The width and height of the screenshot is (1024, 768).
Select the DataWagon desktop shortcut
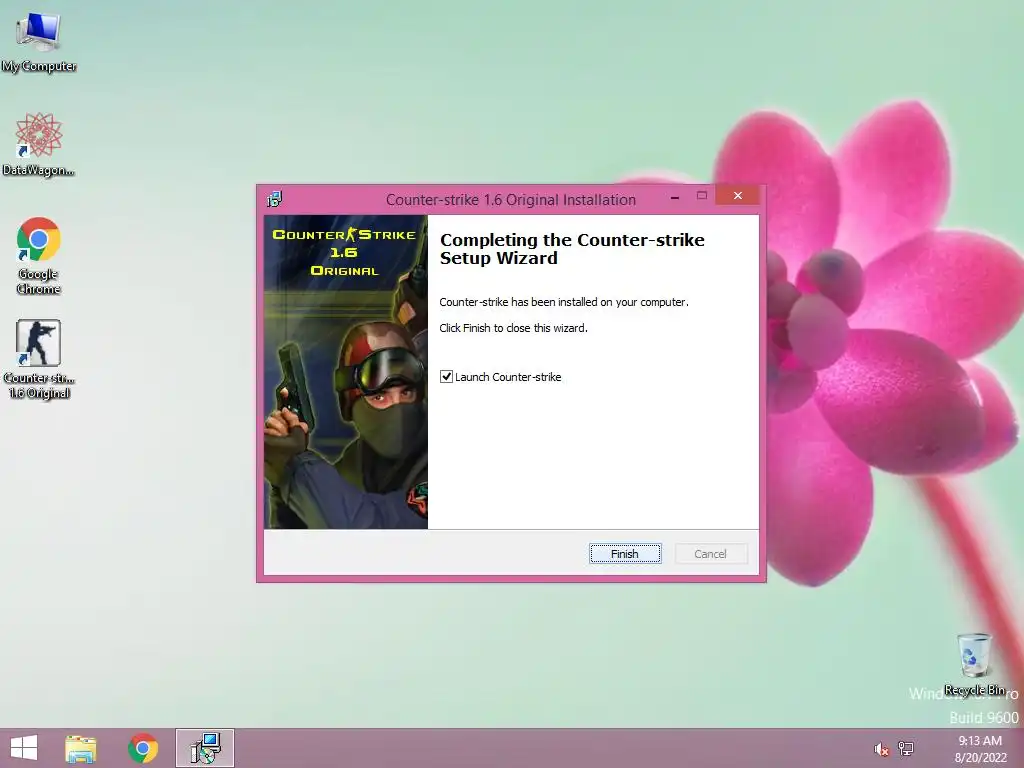click(x=39, y=144)
